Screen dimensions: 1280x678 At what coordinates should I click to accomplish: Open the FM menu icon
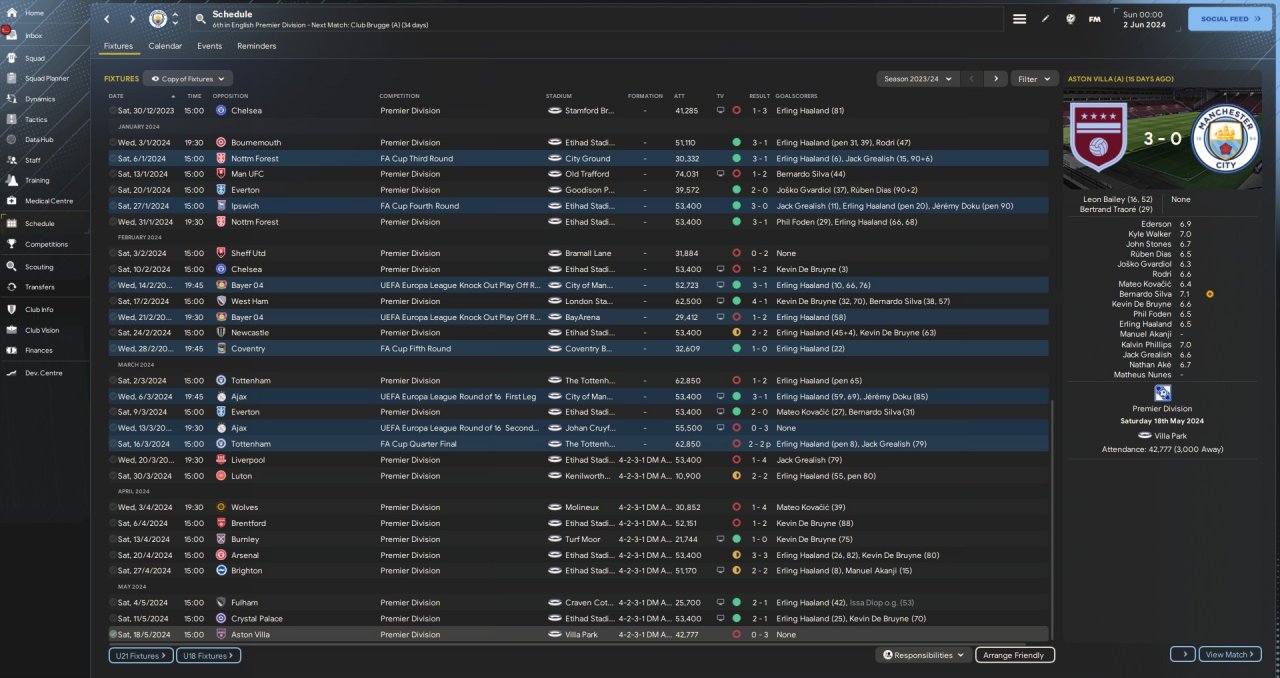click(x=1095, y=19)
